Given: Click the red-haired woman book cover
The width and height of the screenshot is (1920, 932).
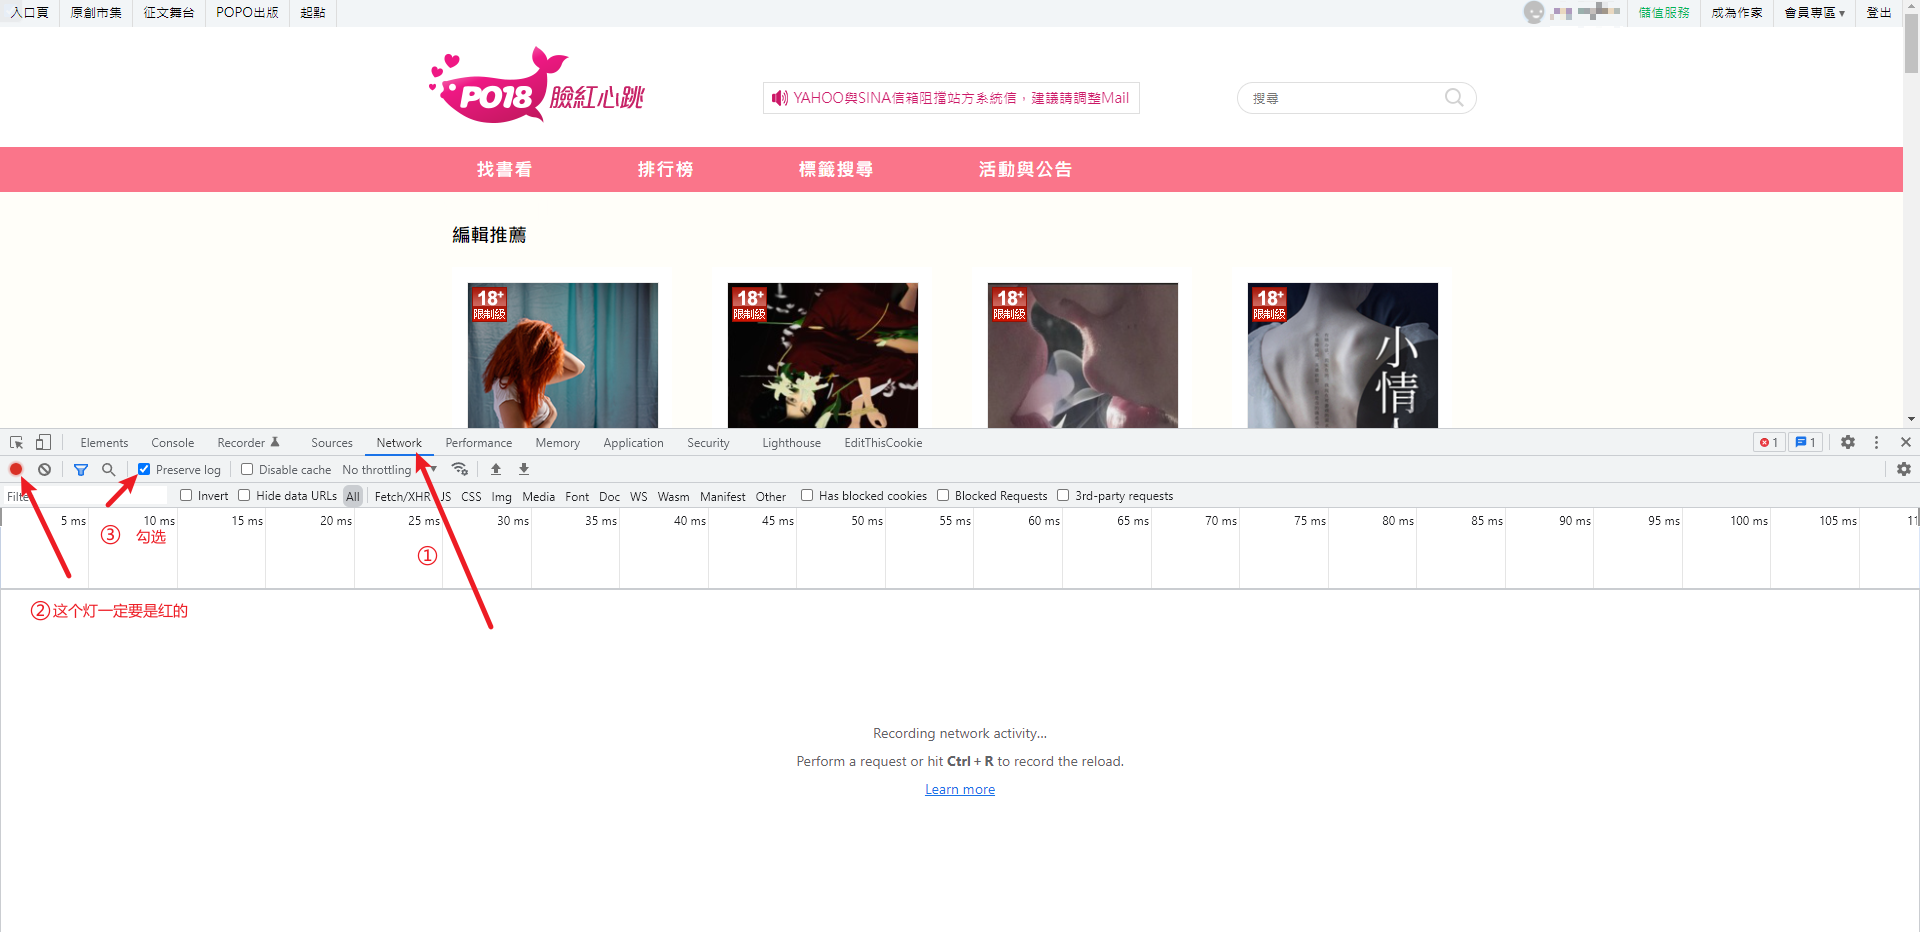Looking at the screenshot, I should 563,355.
